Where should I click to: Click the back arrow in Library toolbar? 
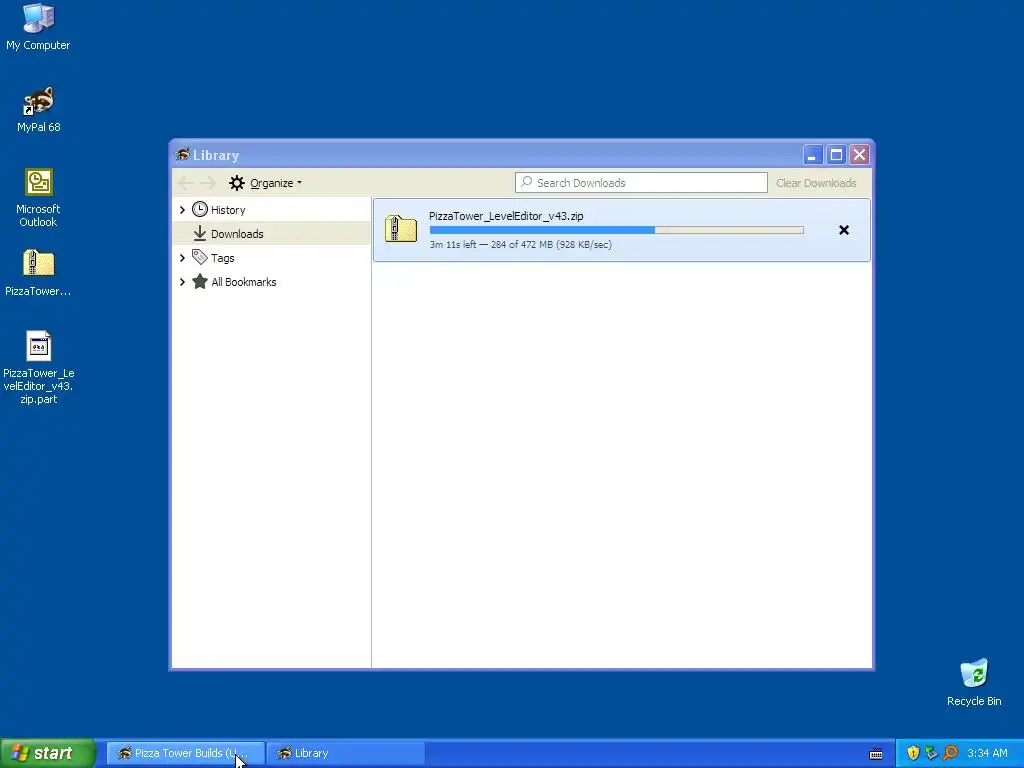pos(185,183)
